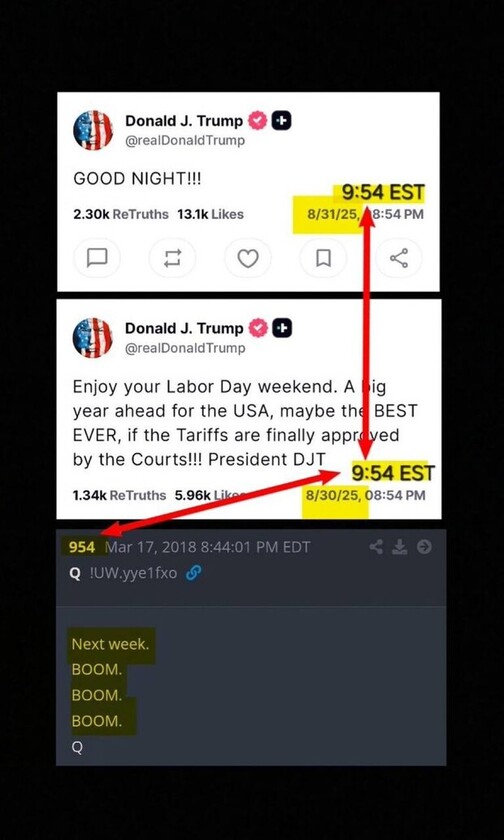504x840 pixels.
Task: View 1.34k ReTruths on second post
Action: 119,496
